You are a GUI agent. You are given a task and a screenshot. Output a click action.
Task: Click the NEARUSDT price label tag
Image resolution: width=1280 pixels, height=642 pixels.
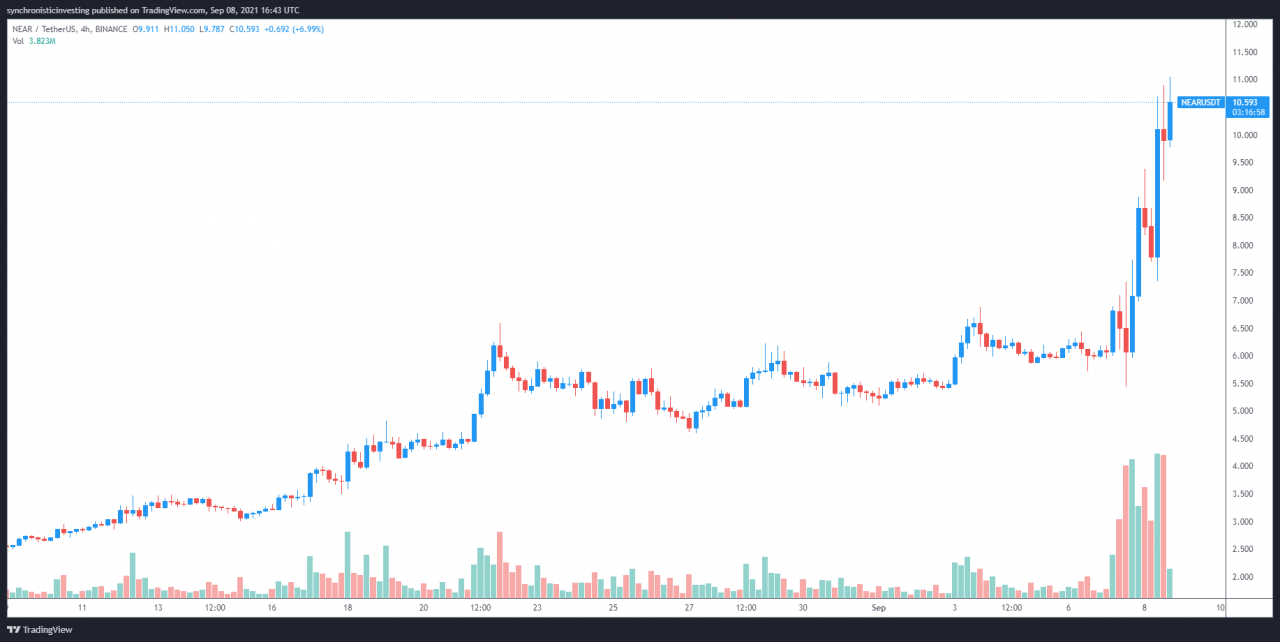pos(1200,102)
